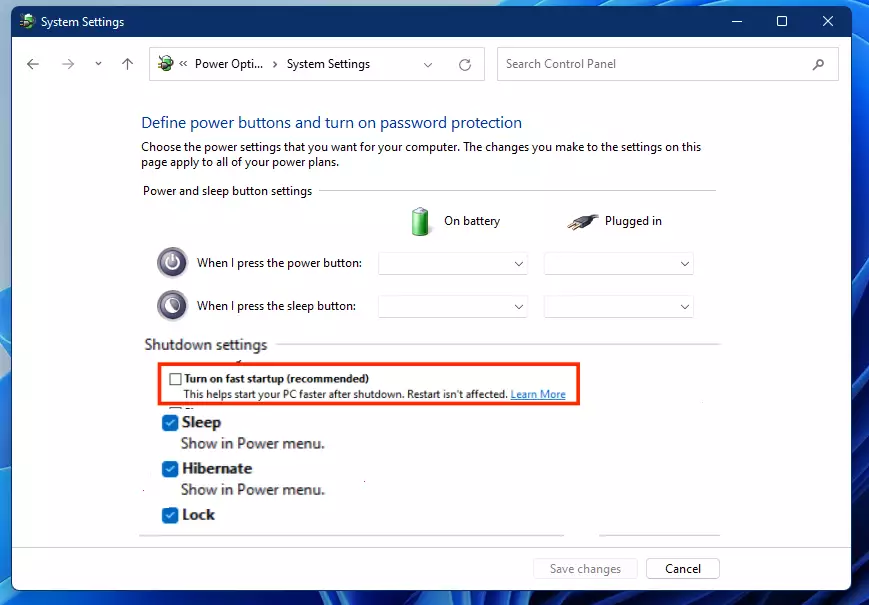Screen dimensions: 869x605
Task: Click the Power Options icon in the address bar
Action: click(165, 64)
